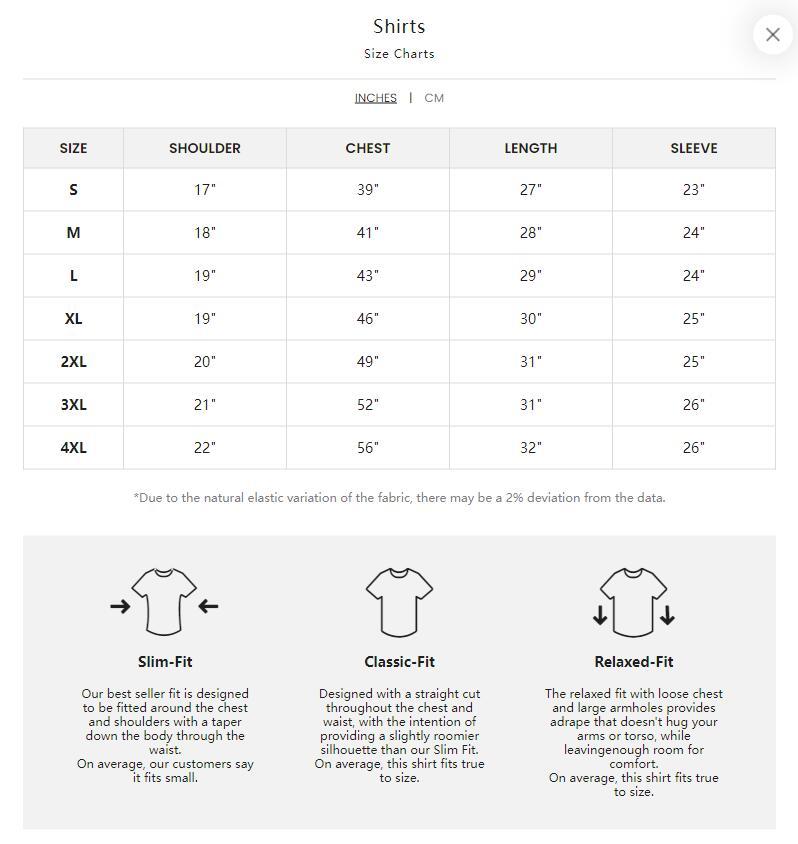
Task: Click the 2% deviation disclaimer note
Action: (x=399, y=497)
